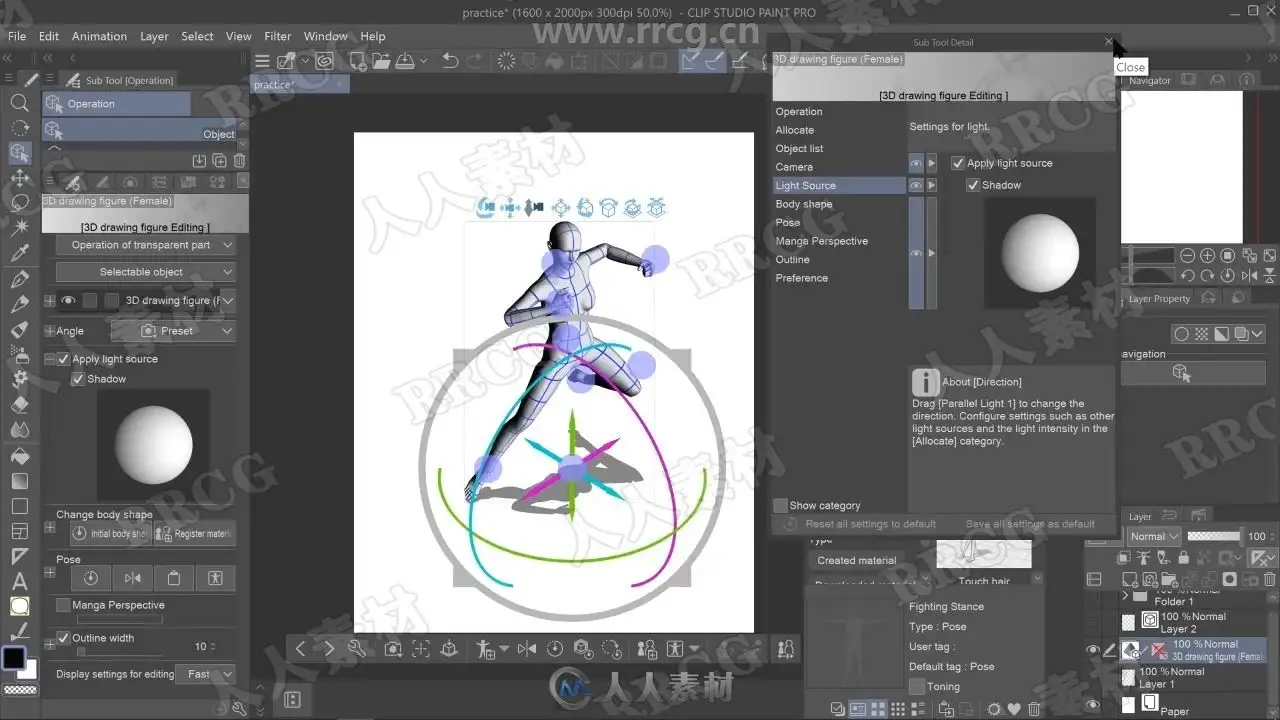Screen dimensions: 1280x720
Task: Click camera preset icon in object launcher
Action: coord(393,649)
